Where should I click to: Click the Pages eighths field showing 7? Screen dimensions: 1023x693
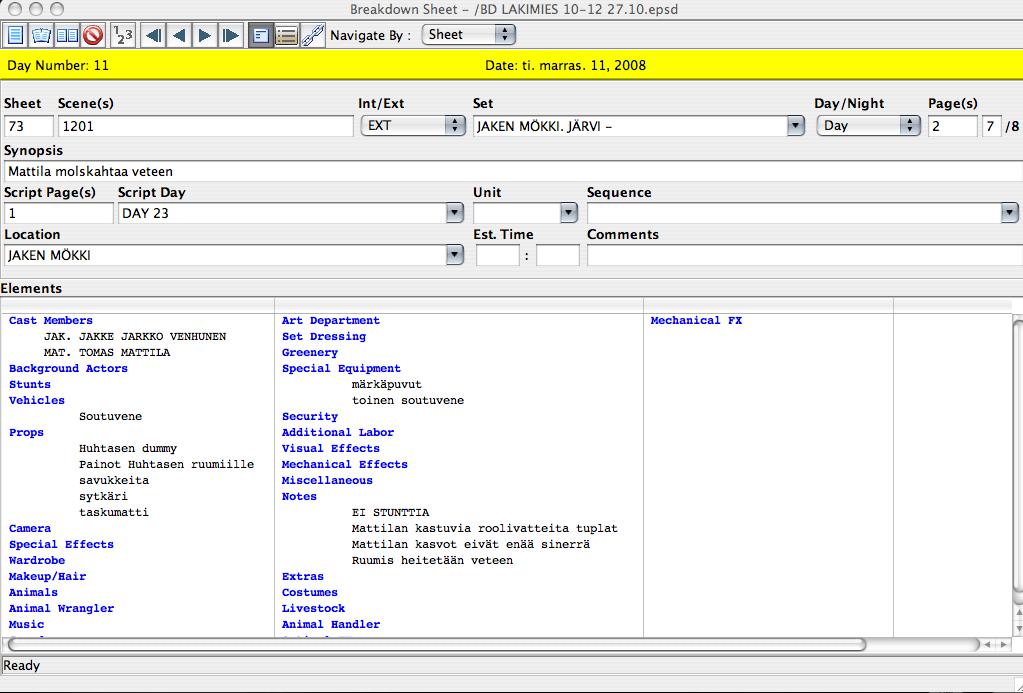click(991, 126)
